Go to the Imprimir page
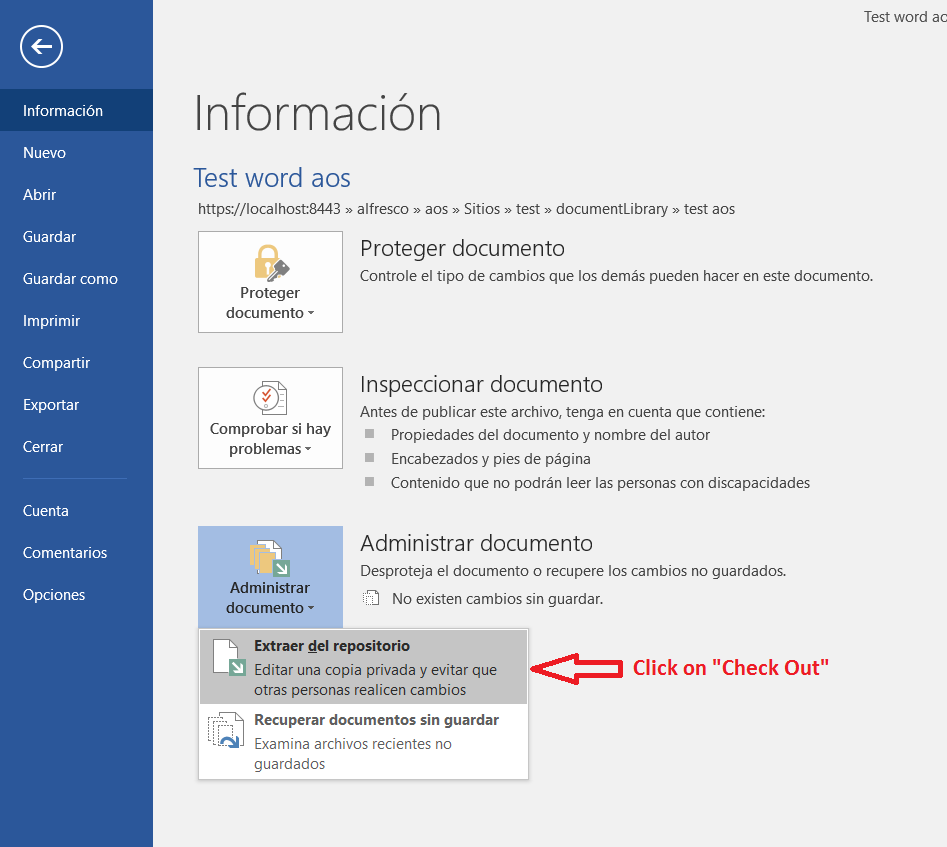 point(51,321)
